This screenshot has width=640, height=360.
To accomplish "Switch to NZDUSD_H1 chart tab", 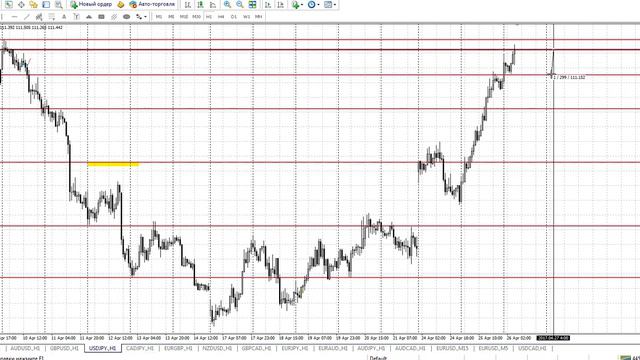I will 217,349.
